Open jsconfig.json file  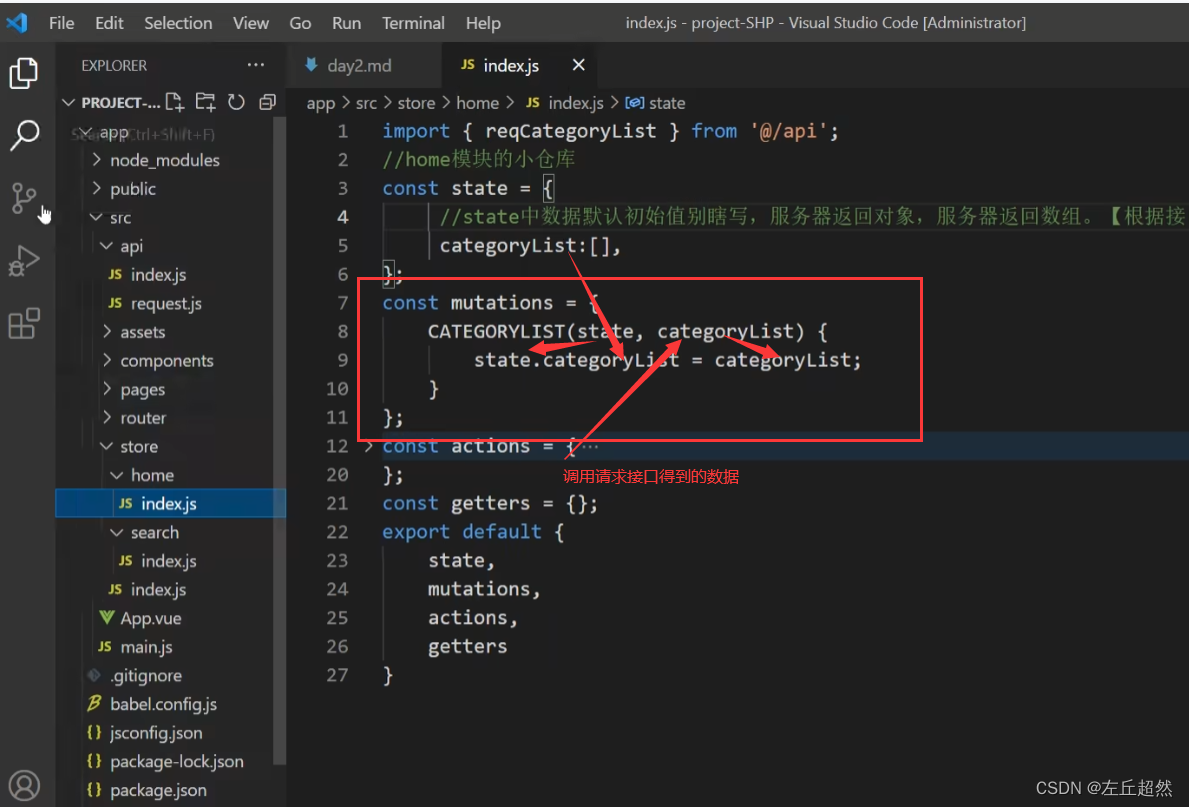155,733
